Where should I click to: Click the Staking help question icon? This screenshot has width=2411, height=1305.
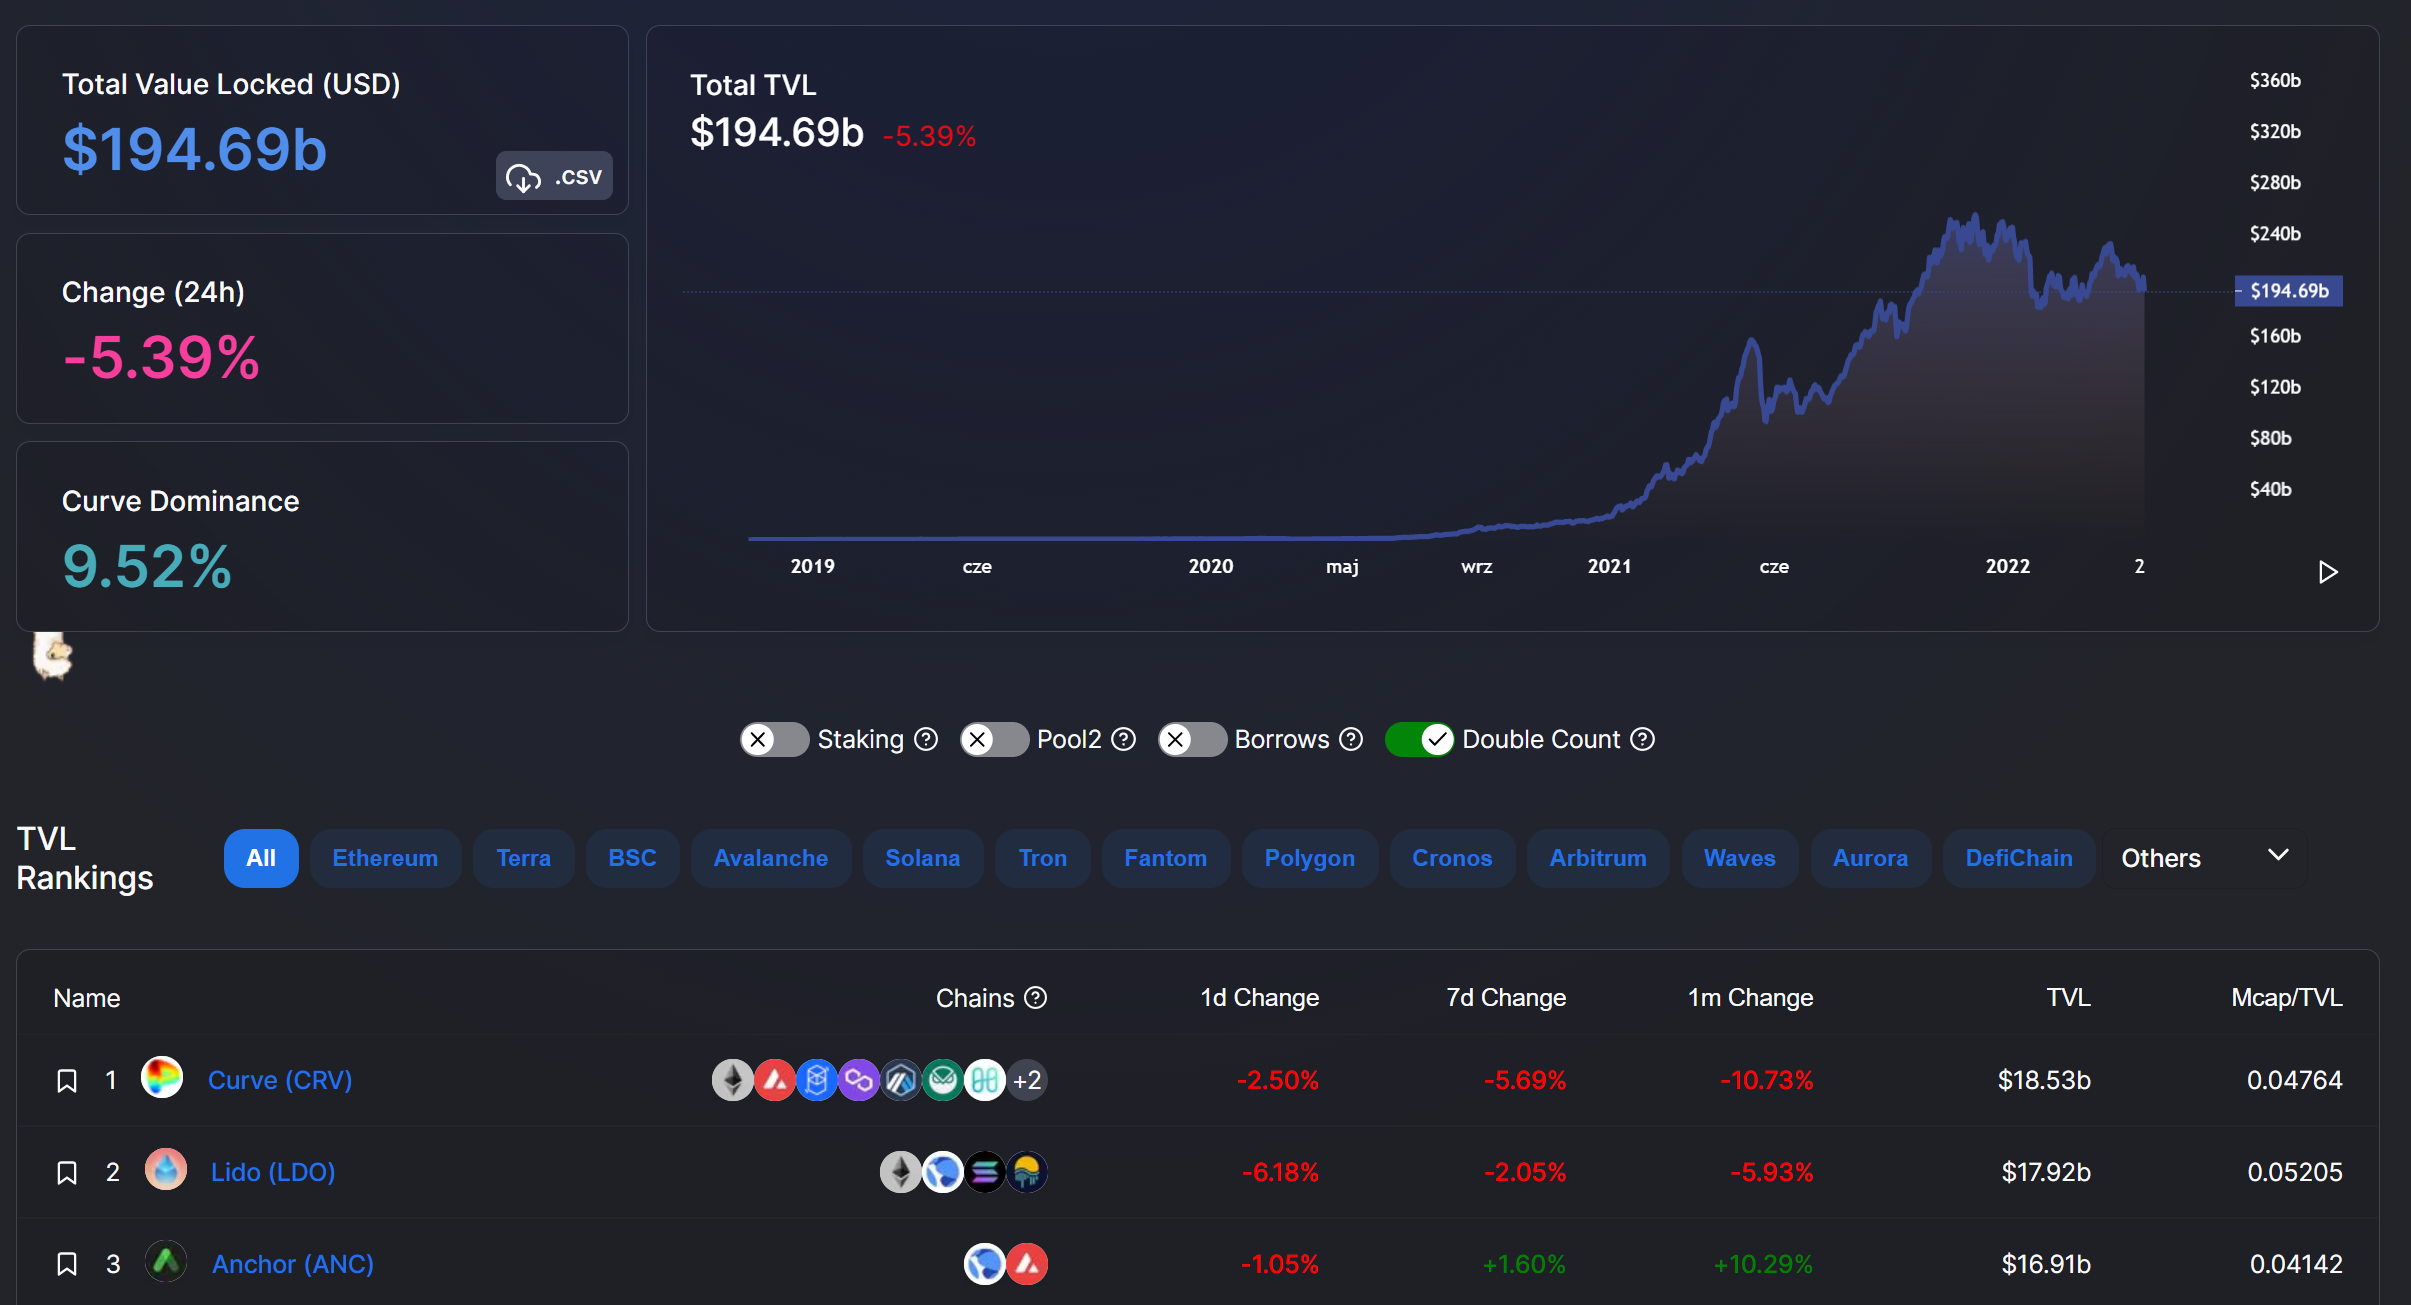926,739
